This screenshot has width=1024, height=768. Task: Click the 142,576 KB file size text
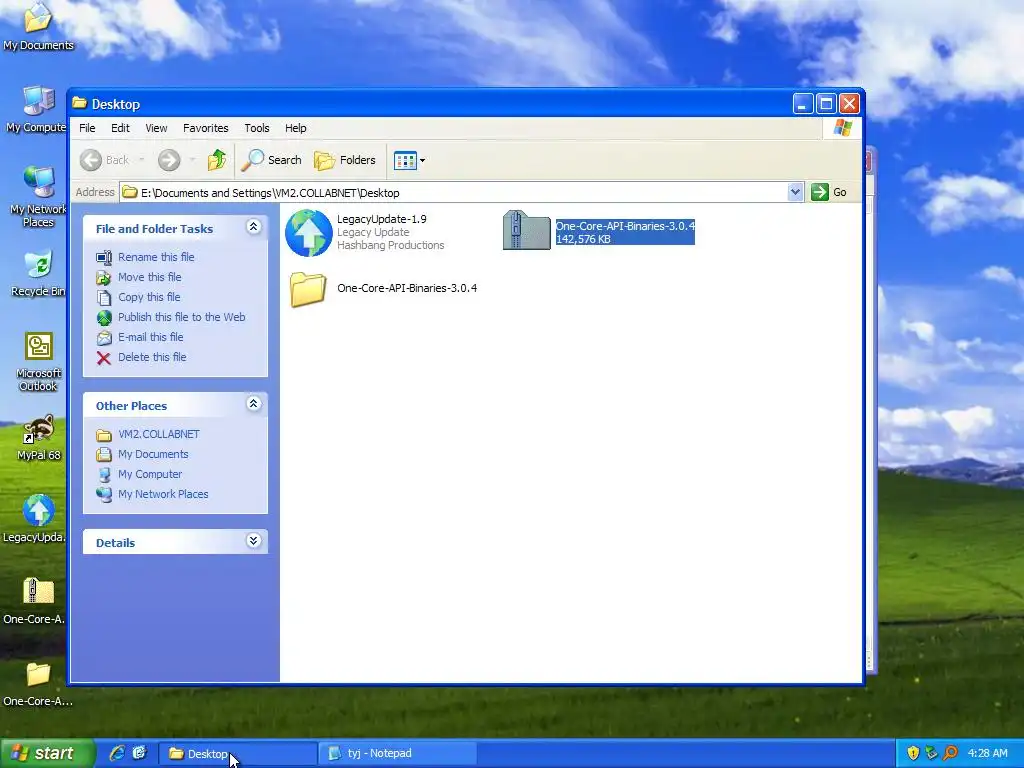pos(583,239)
